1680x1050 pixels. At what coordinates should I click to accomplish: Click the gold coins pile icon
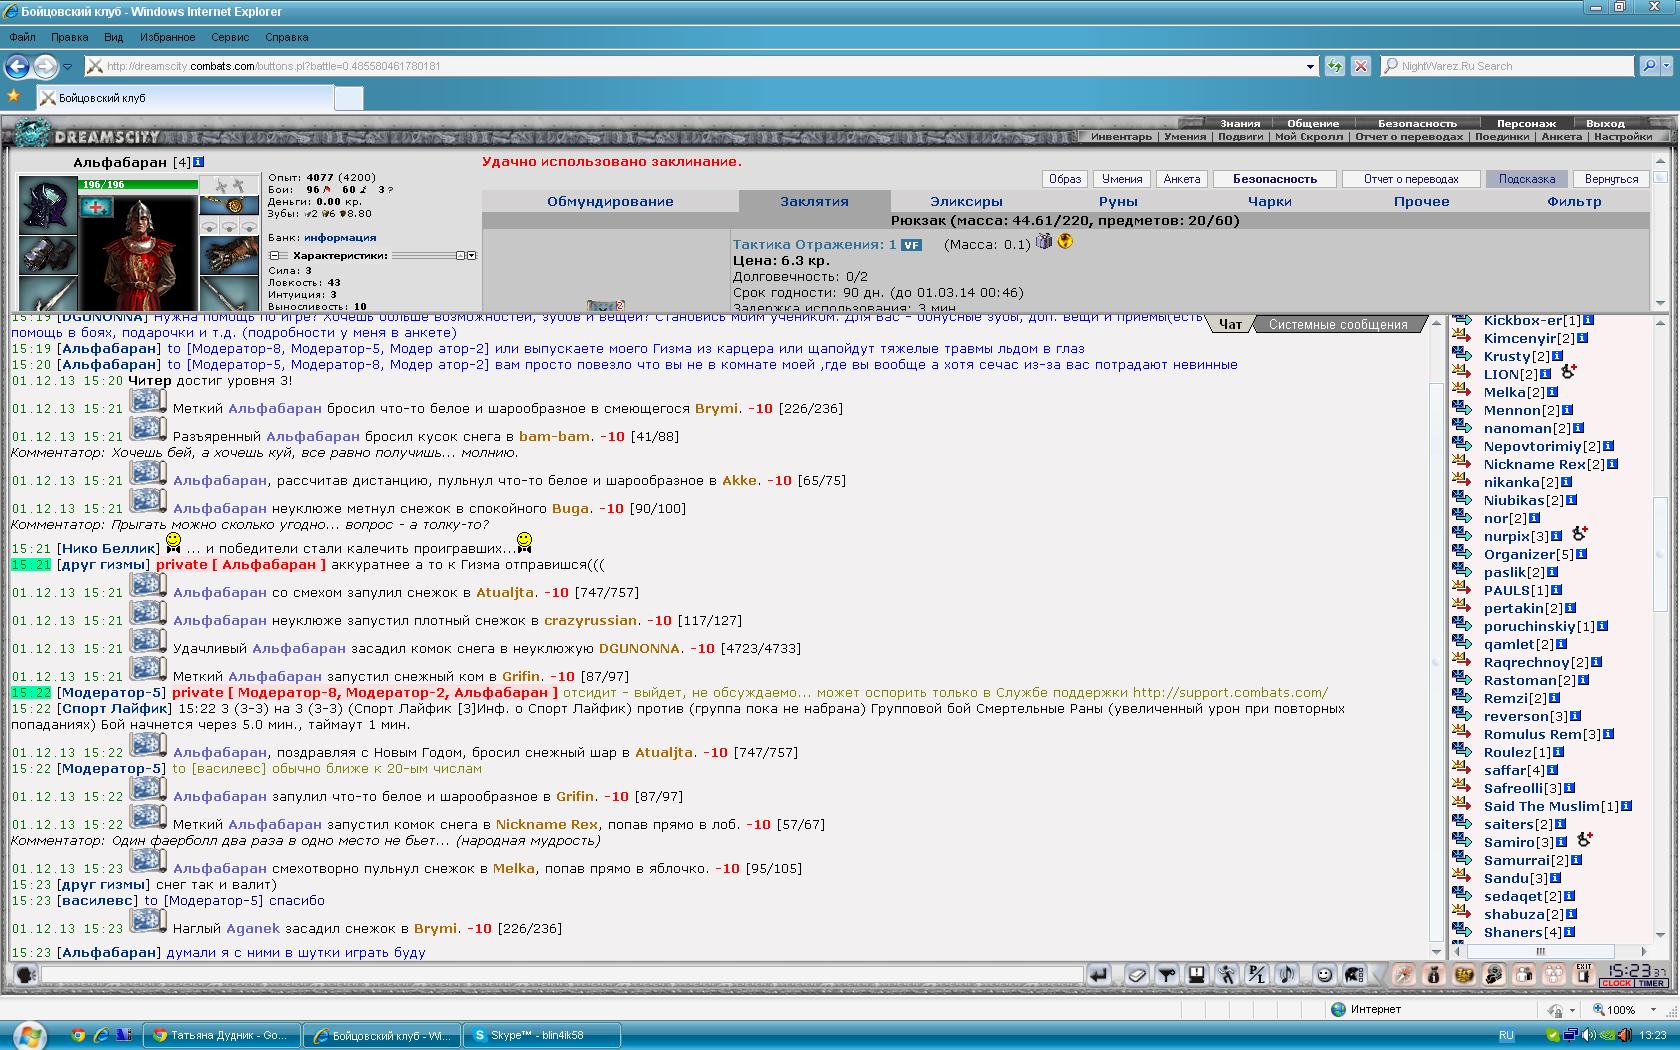click(1464, 975)
